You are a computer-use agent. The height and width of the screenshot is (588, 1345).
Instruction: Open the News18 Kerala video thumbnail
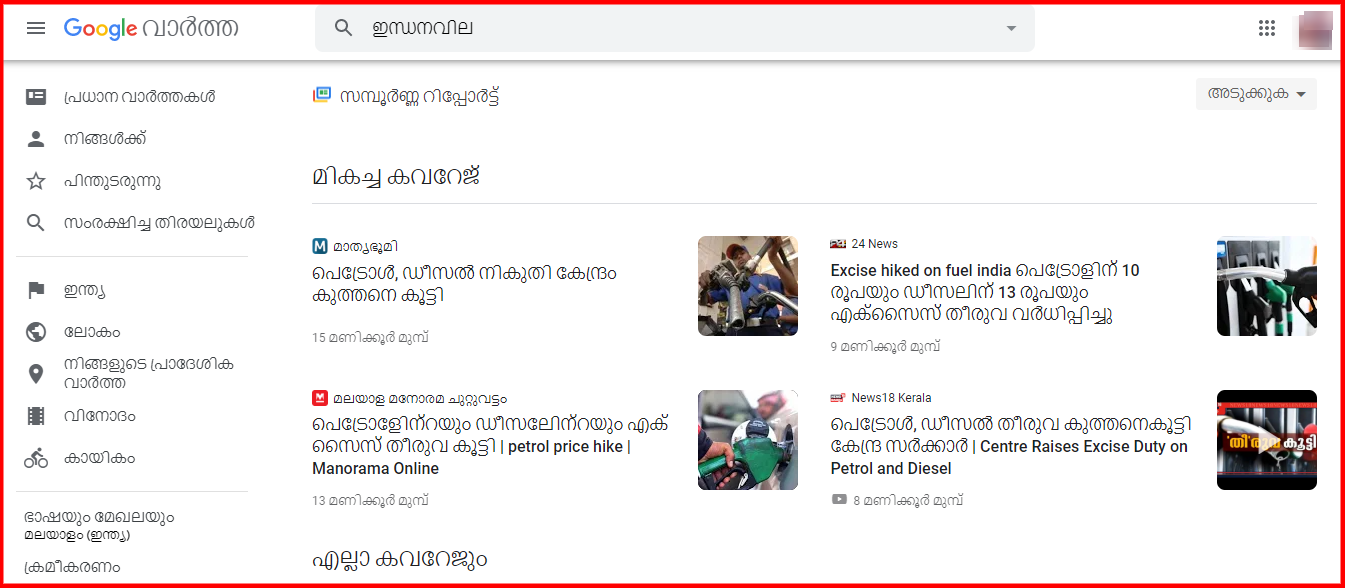[x=1267, y=440]
